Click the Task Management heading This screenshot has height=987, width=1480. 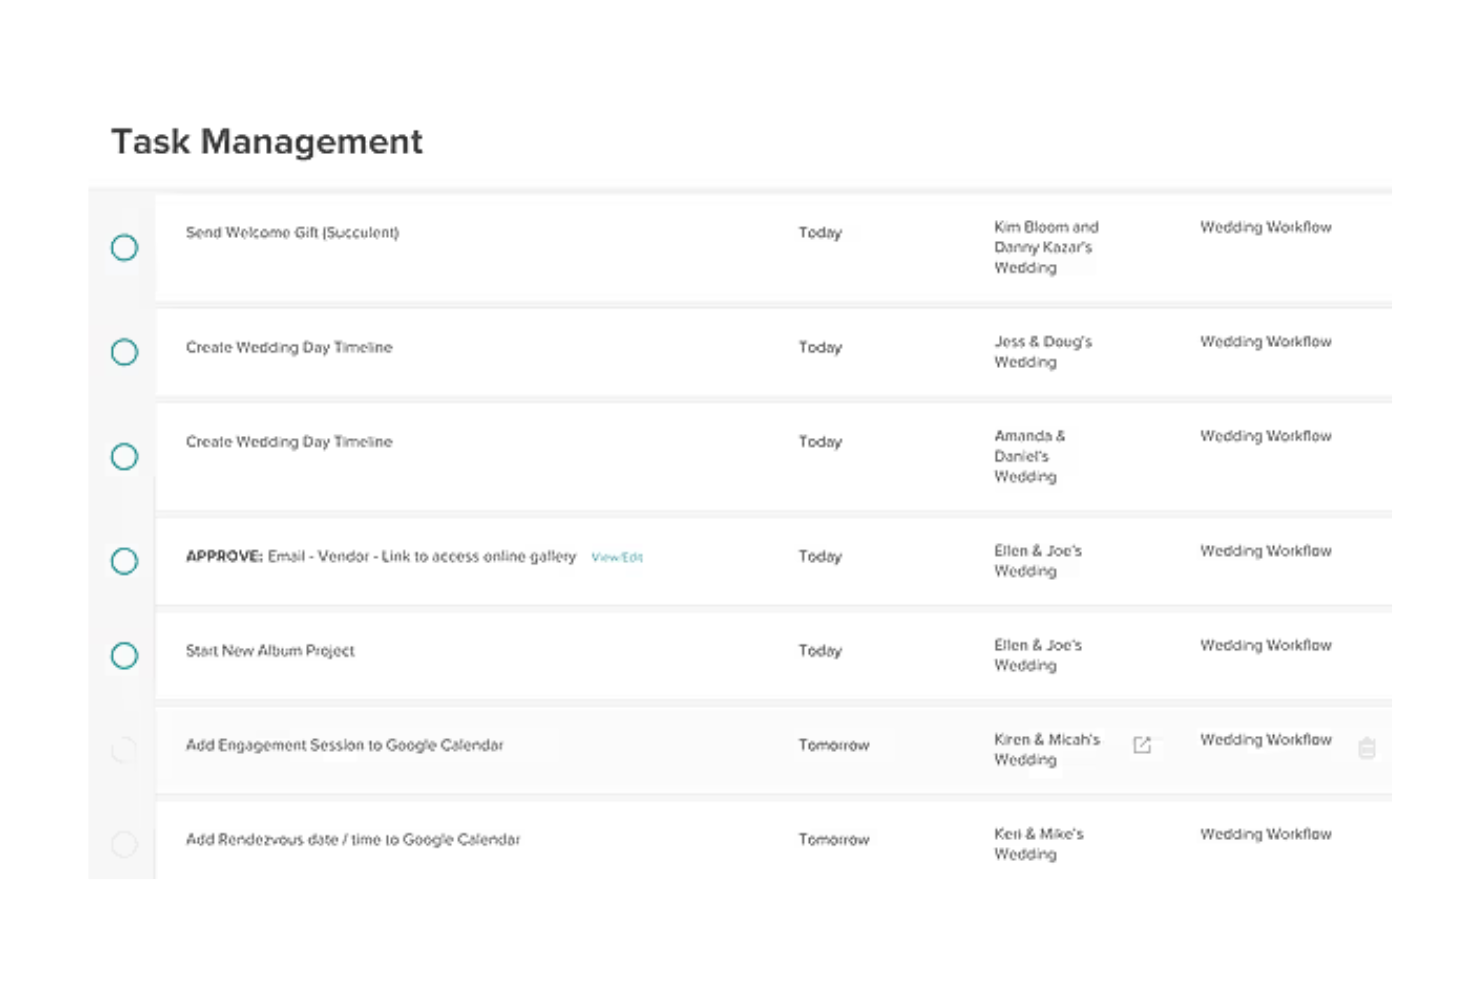tap(267, 142)
